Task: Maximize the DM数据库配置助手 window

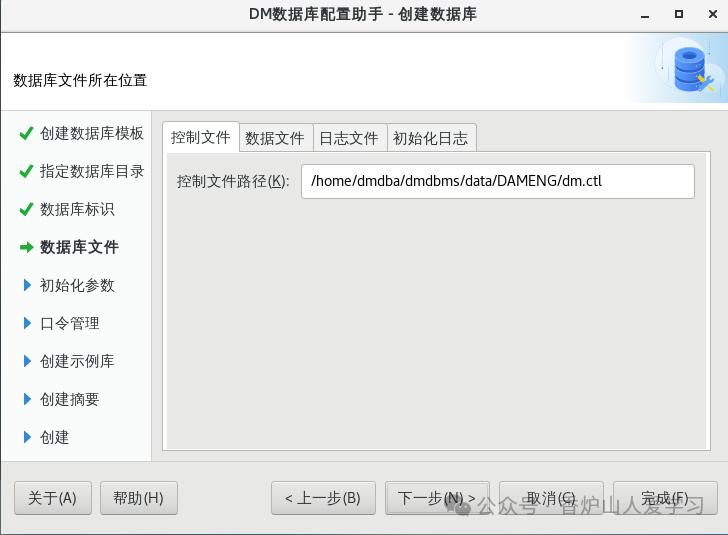Action: 679,14
